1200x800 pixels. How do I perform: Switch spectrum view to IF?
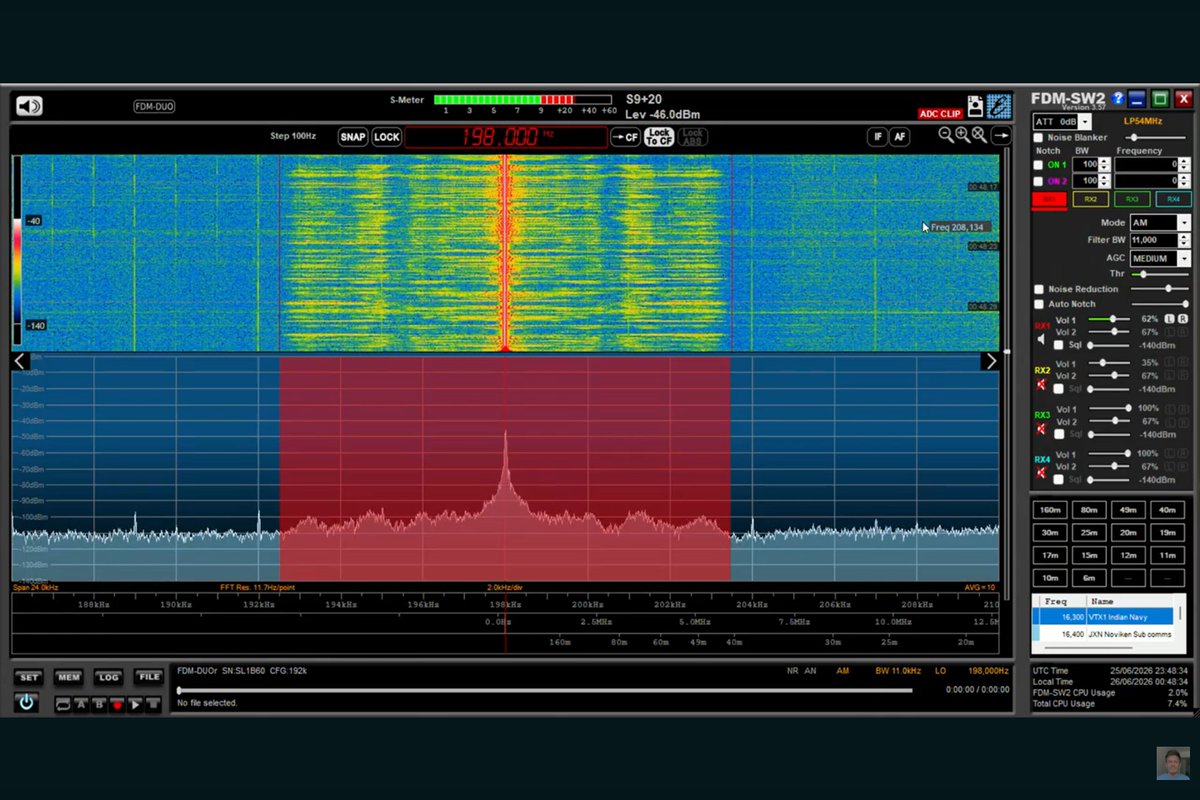(x=877, y=137)
